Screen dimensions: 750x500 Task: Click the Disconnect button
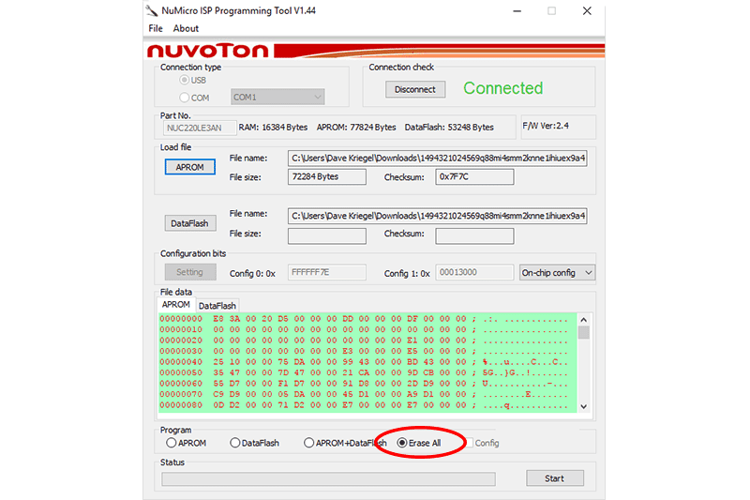click(415, 89)
